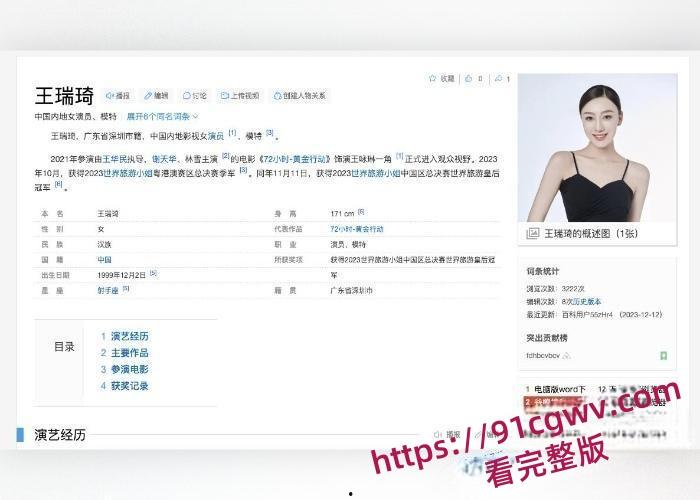Click the 创建人物关系 icon

coord(277,96)
